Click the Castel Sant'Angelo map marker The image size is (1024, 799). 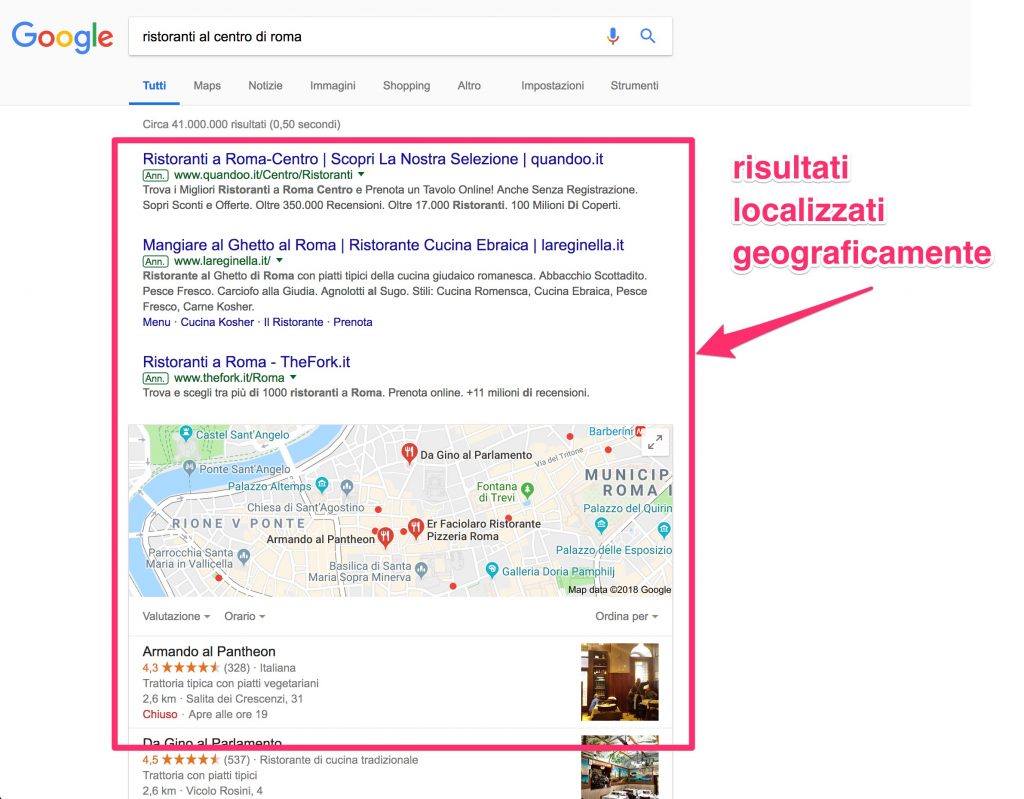coord(185,432)
